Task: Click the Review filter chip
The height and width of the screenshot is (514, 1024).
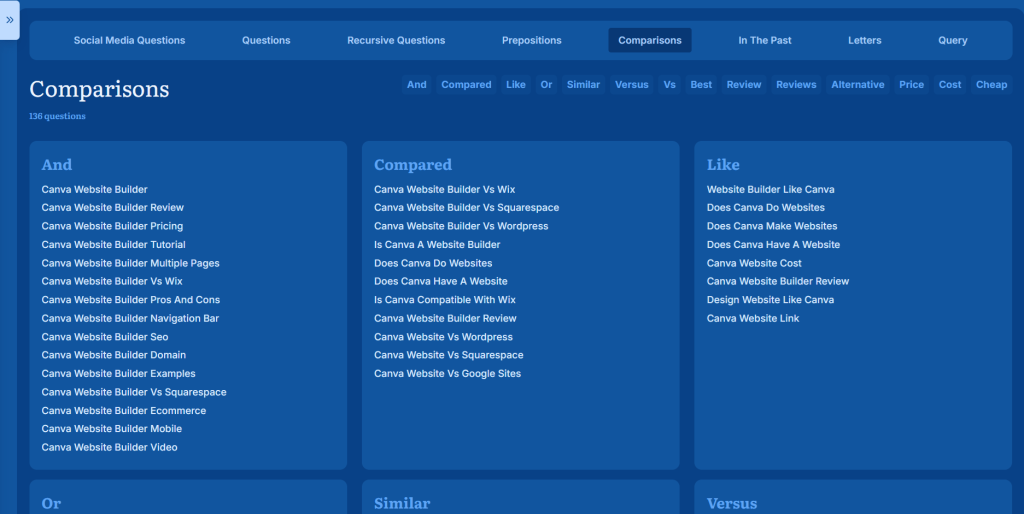Action: click(x=744, y=85)
